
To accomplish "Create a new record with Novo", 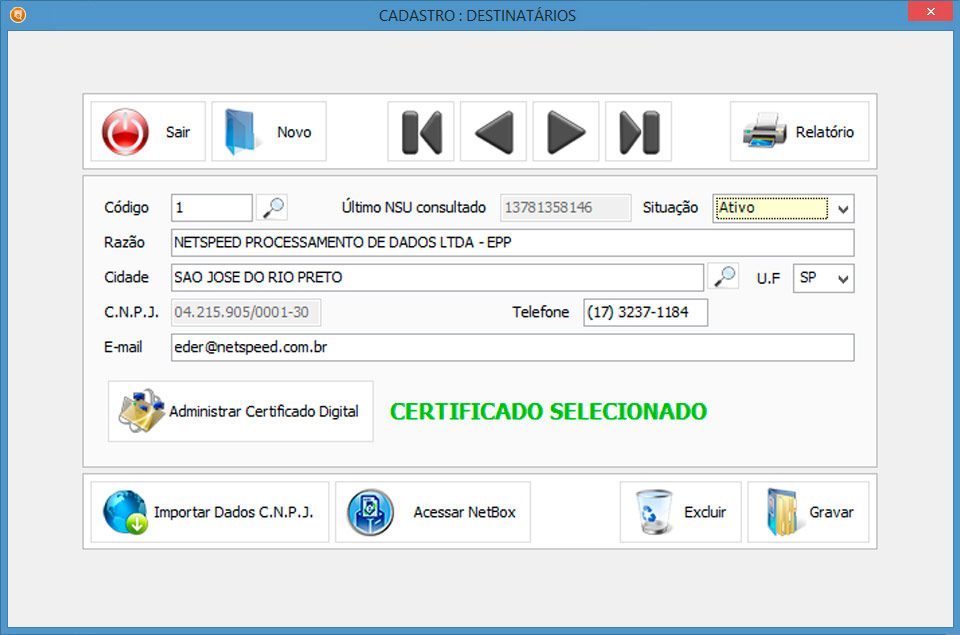I will pyautogui.click(x=269, y=132).
